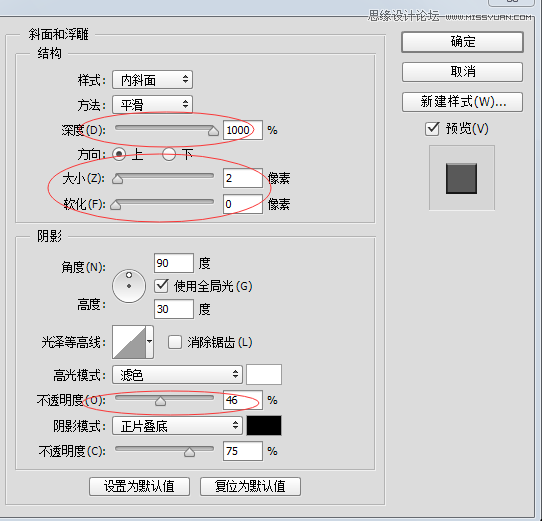Click the 深度(D) slider handle
Image resolution: width=542 pixels, height=521 pixels.
213,131
